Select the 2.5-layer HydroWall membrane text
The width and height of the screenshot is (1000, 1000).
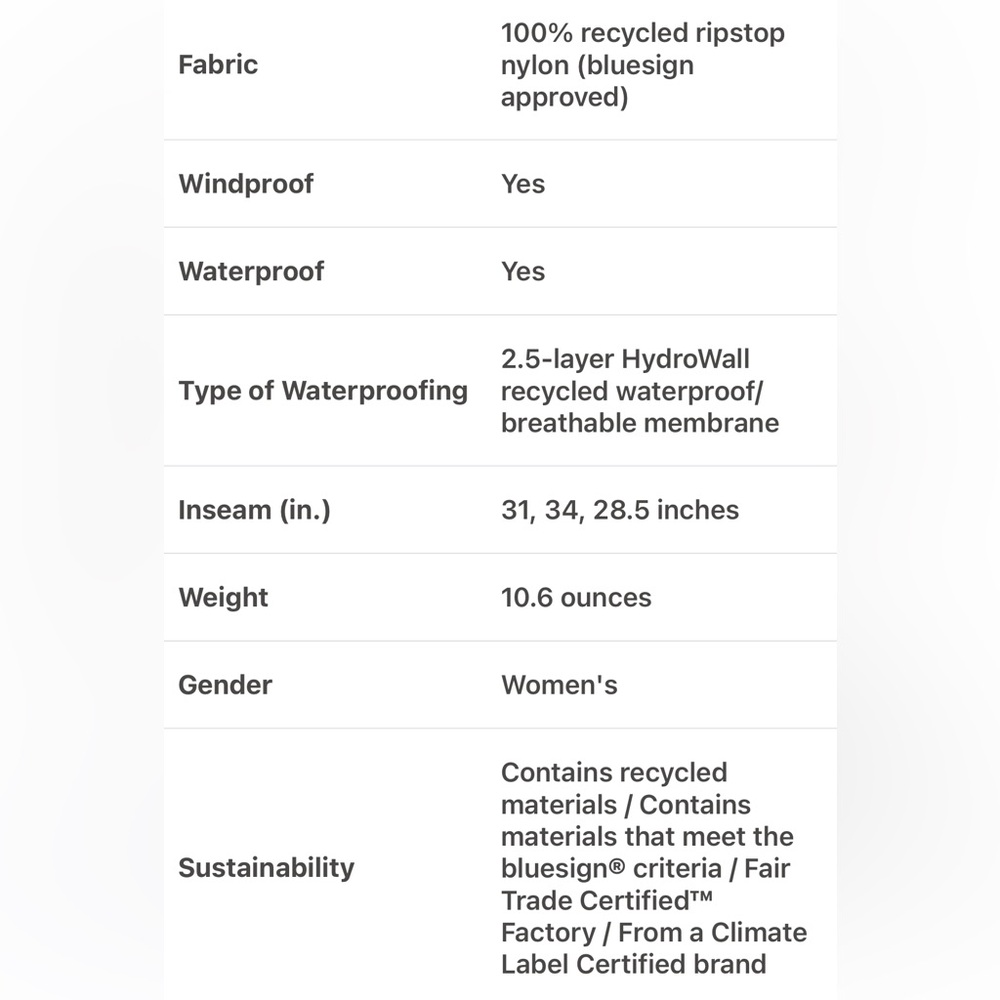[x=640, y=391]
